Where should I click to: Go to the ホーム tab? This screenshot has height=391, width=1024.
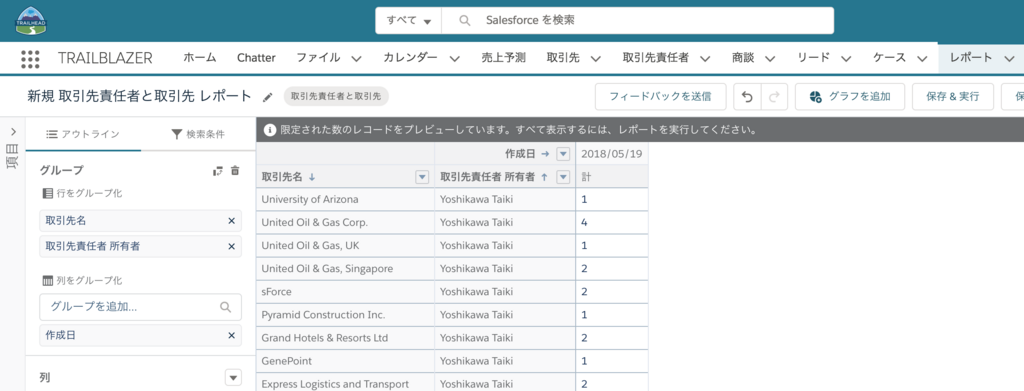[x=199, y=57]
